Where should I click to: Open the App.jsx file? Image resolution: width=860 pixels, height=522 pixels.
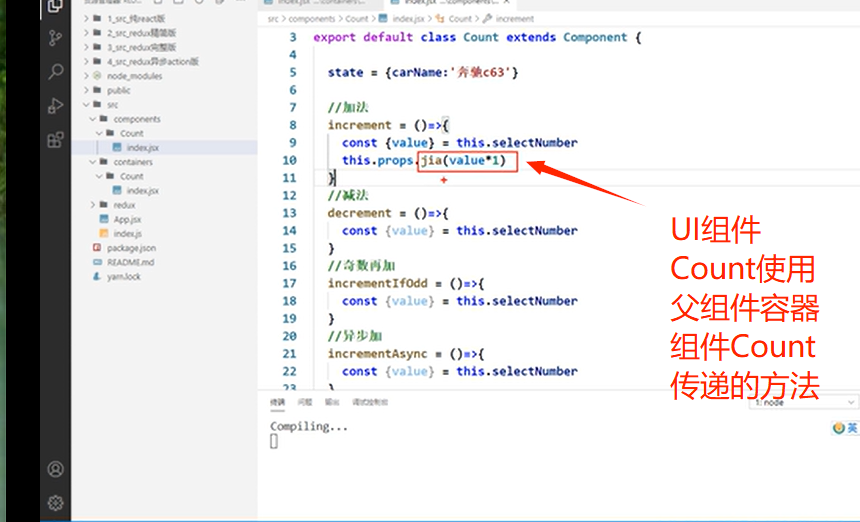[127, 219]
